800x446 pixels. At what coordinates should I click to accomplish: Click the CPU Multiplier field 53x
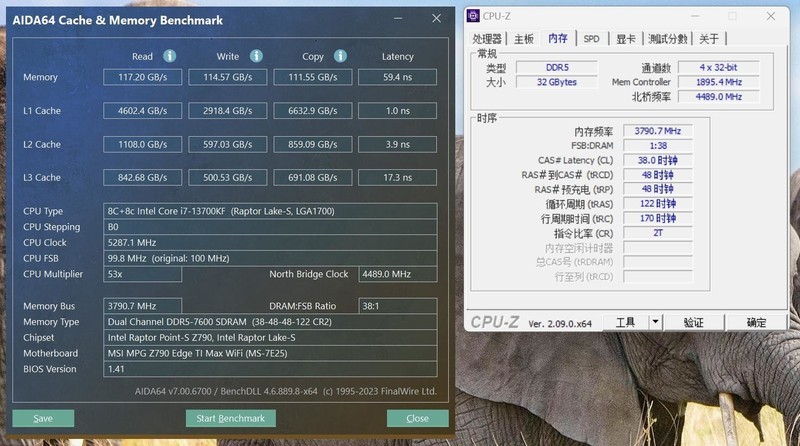(x=142, y=274)
